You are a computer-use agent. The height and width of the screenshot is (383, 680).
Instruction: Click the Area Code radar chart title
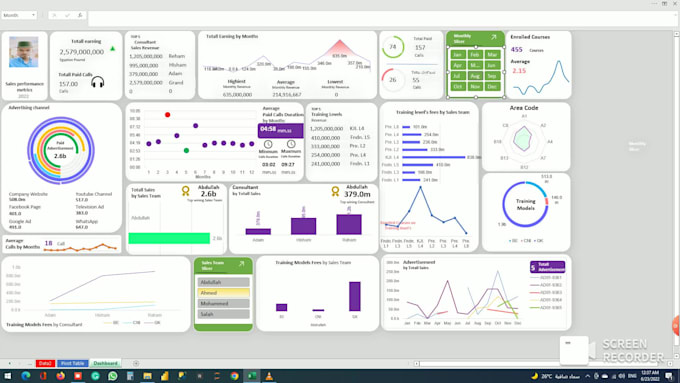click(524, 108)
